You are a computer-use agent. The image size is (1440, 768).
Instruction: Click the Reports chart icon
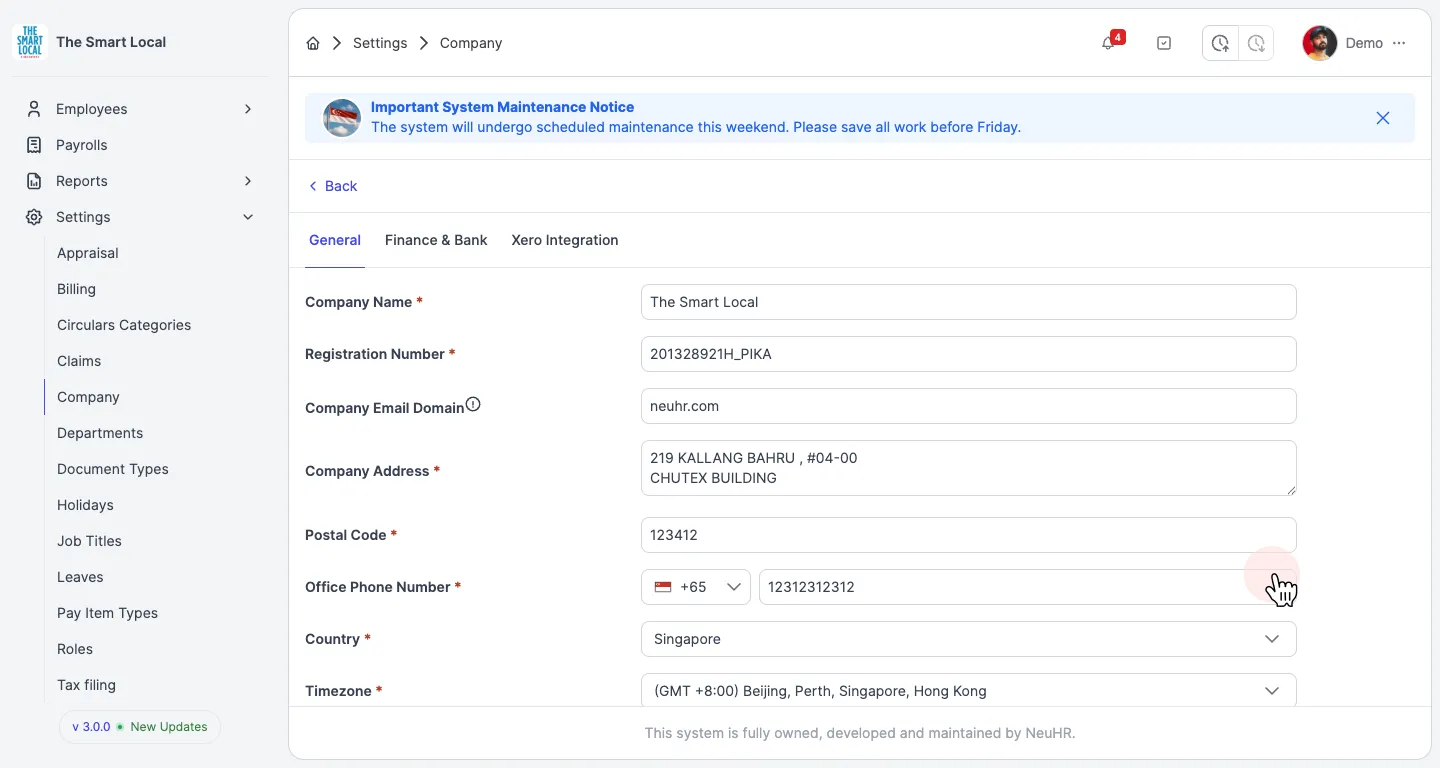(34, 181)
